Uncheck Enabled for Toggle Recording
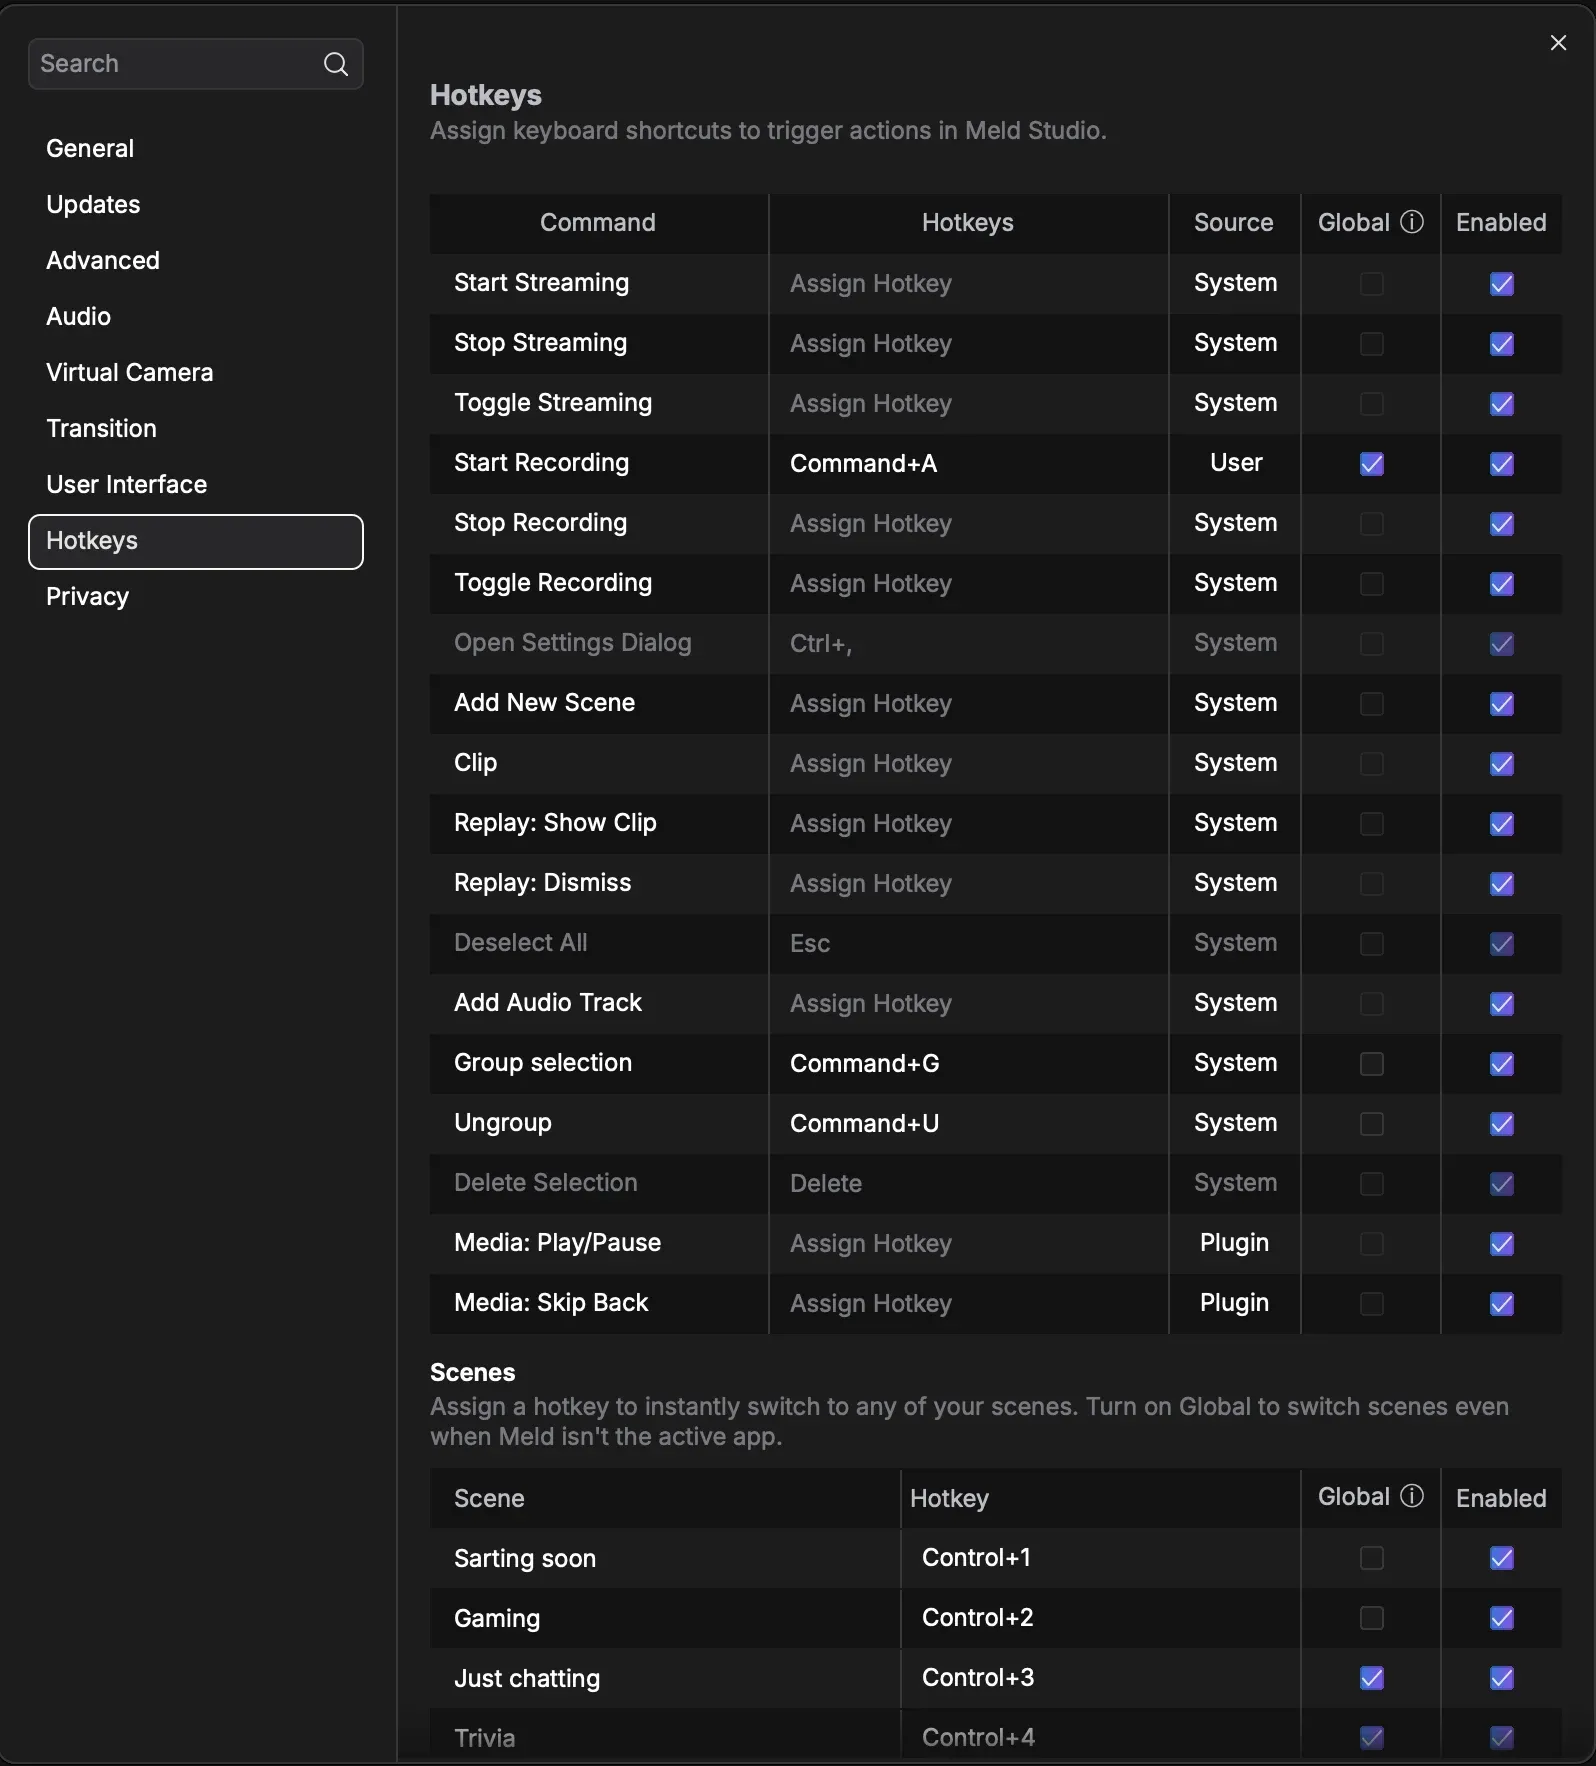Image resolution: width=1596 pixels, height=1766 pixels. [x=1502, y=584]
